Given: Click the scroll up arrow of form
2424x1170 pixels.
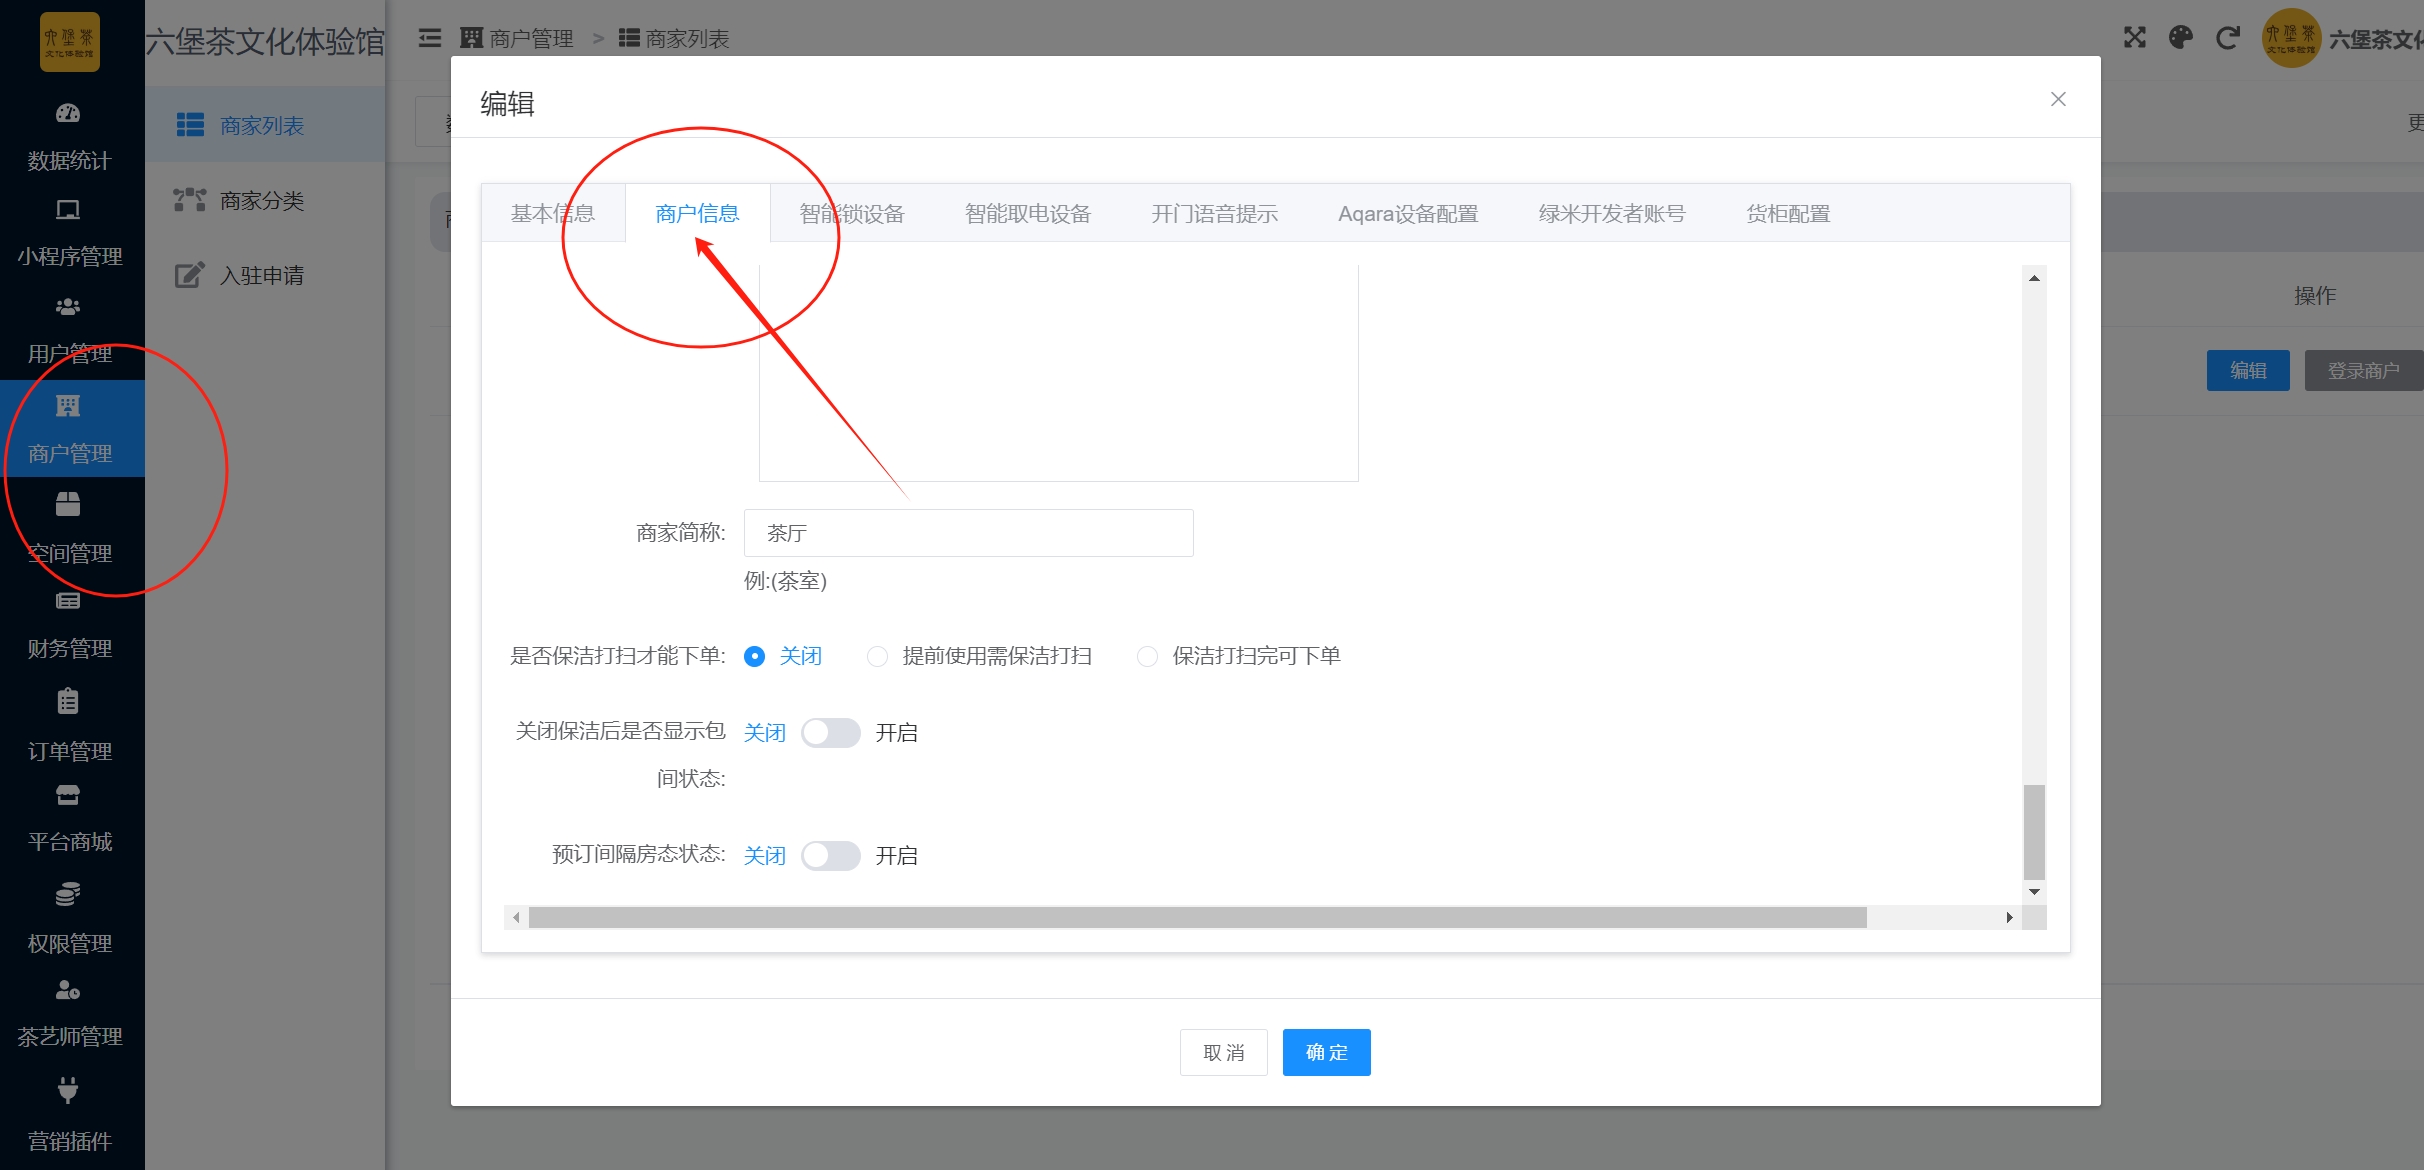Looking at the screenshot, I should coord(2034,278).
